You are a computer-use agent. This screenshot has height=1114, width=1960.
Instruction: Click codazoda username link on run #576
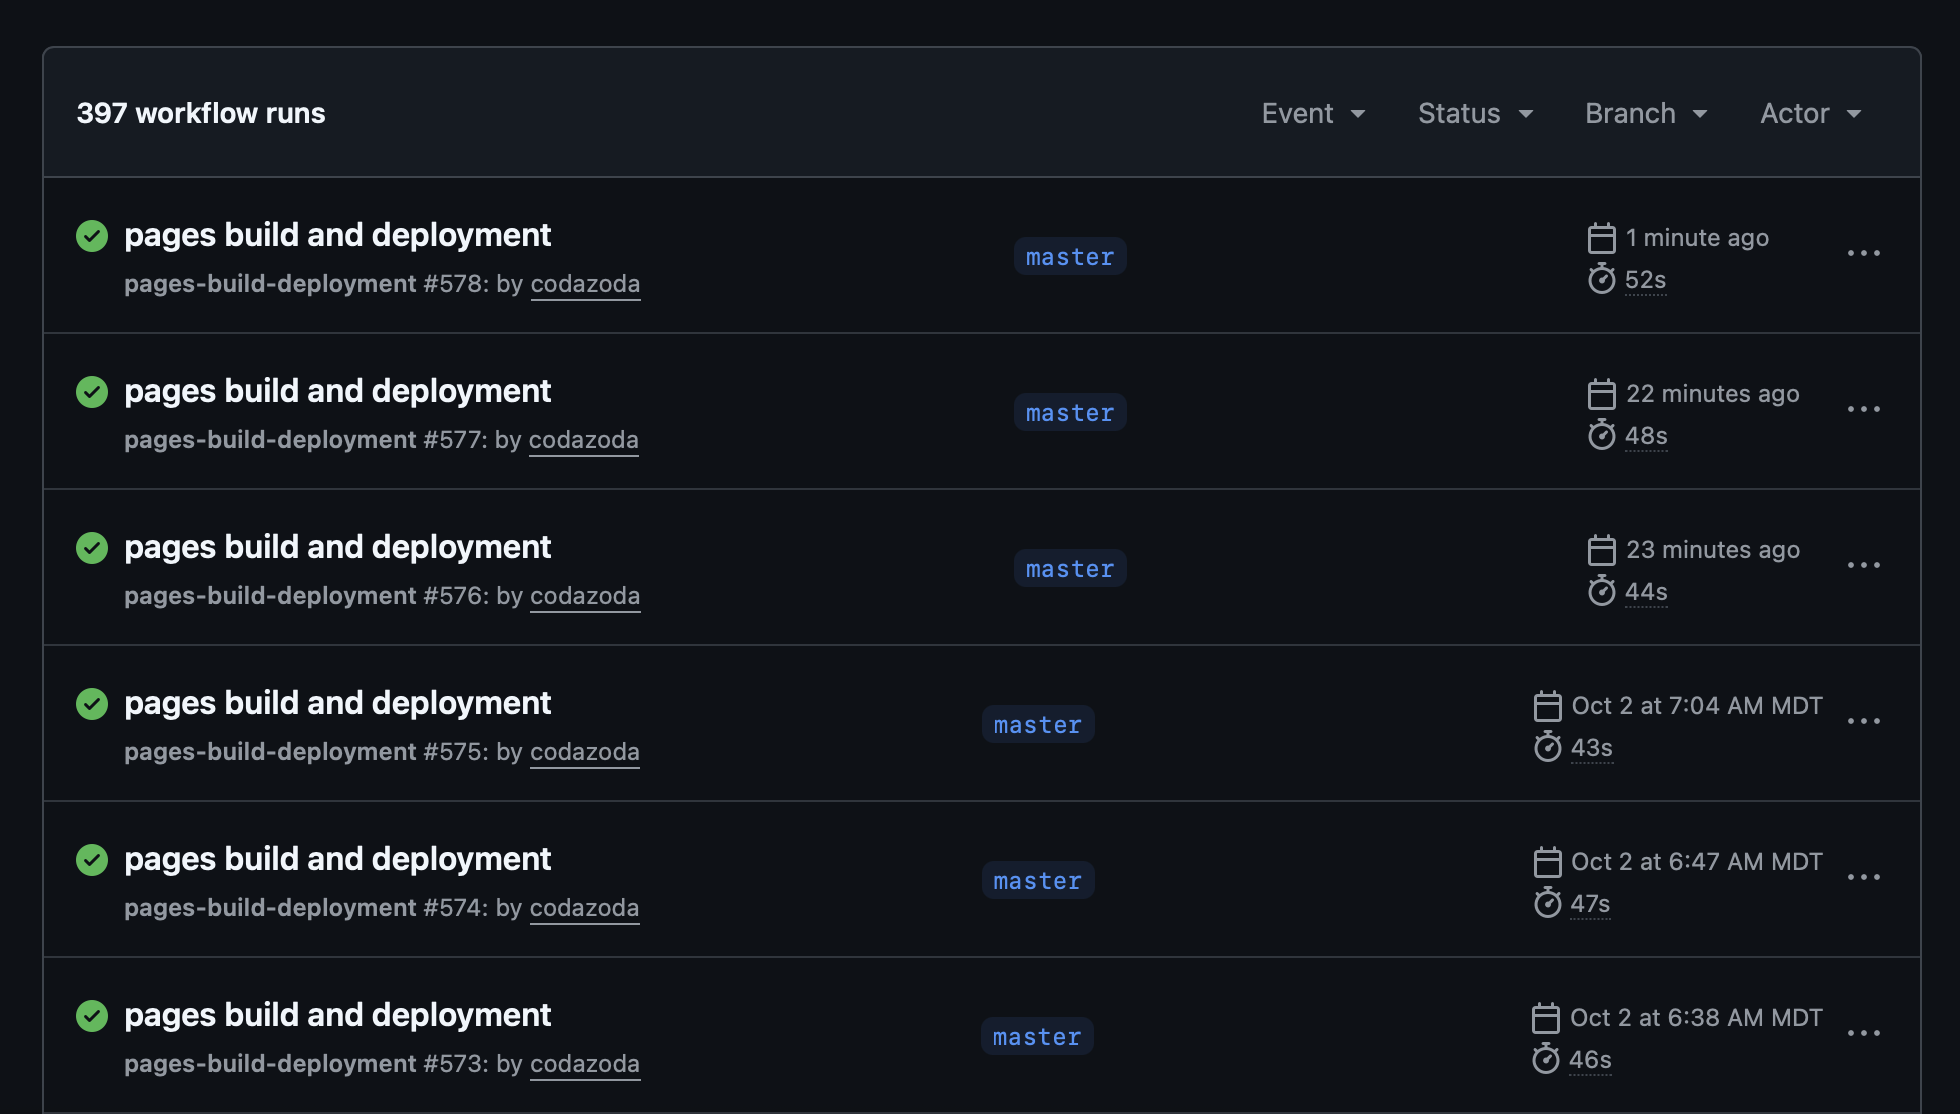coord(584,596)
